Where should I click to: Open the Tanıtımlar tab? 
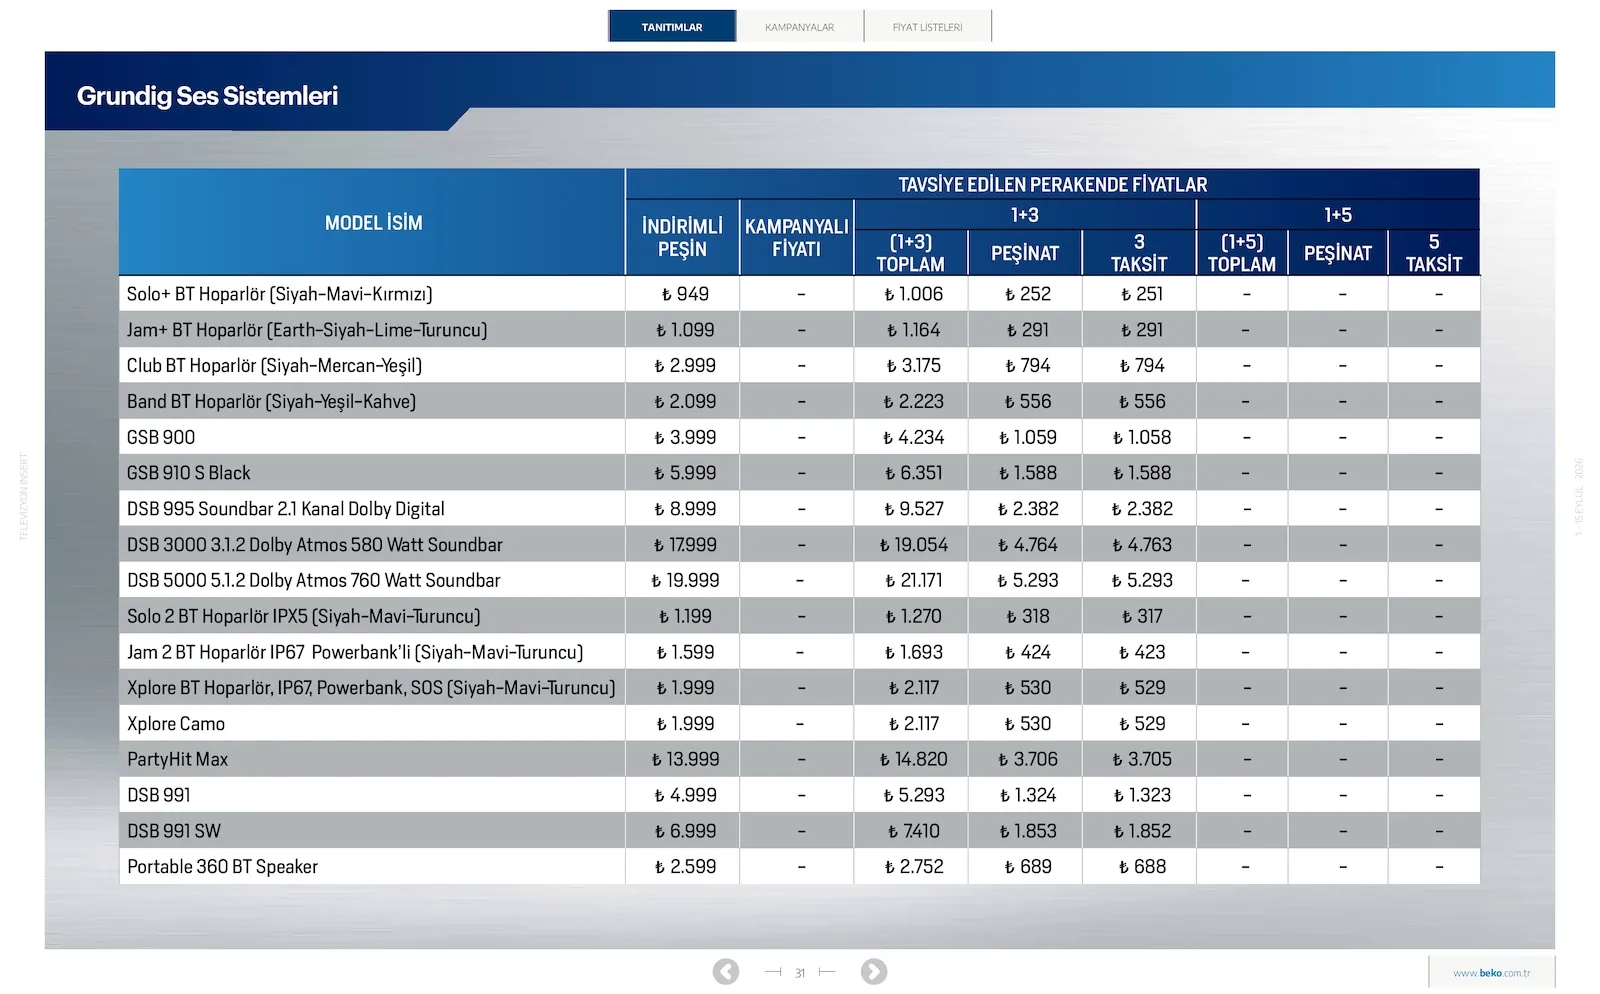[672, 26]
